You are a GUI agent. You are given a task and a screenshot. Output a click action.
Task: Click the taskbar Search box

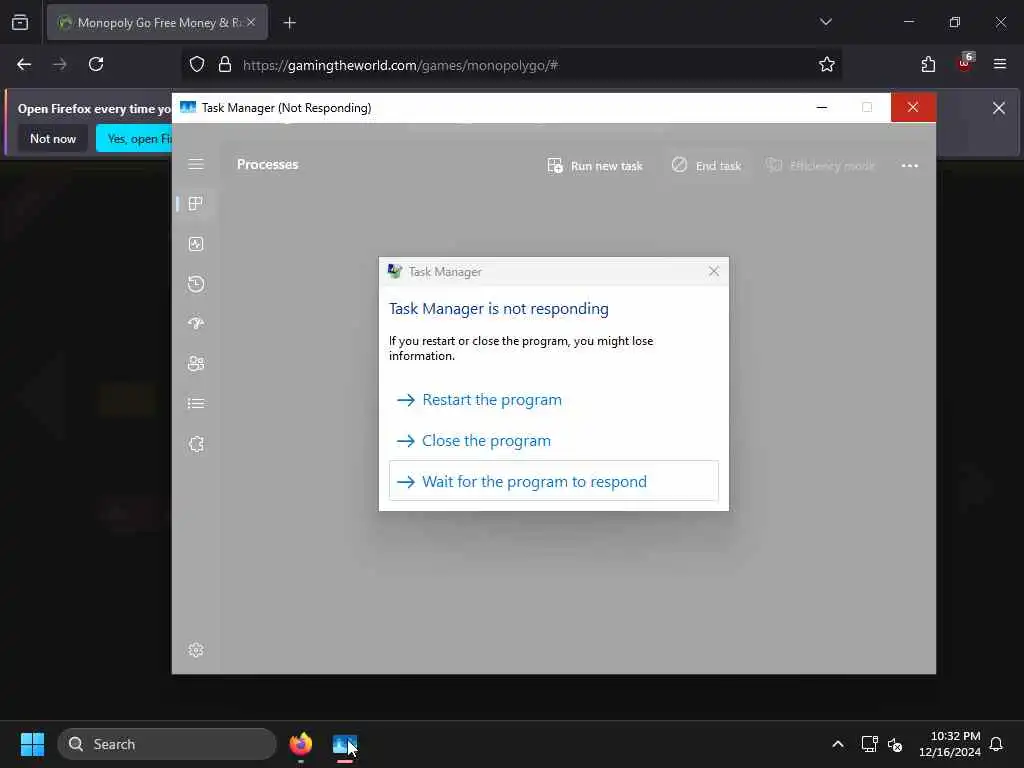click(167, 744)
